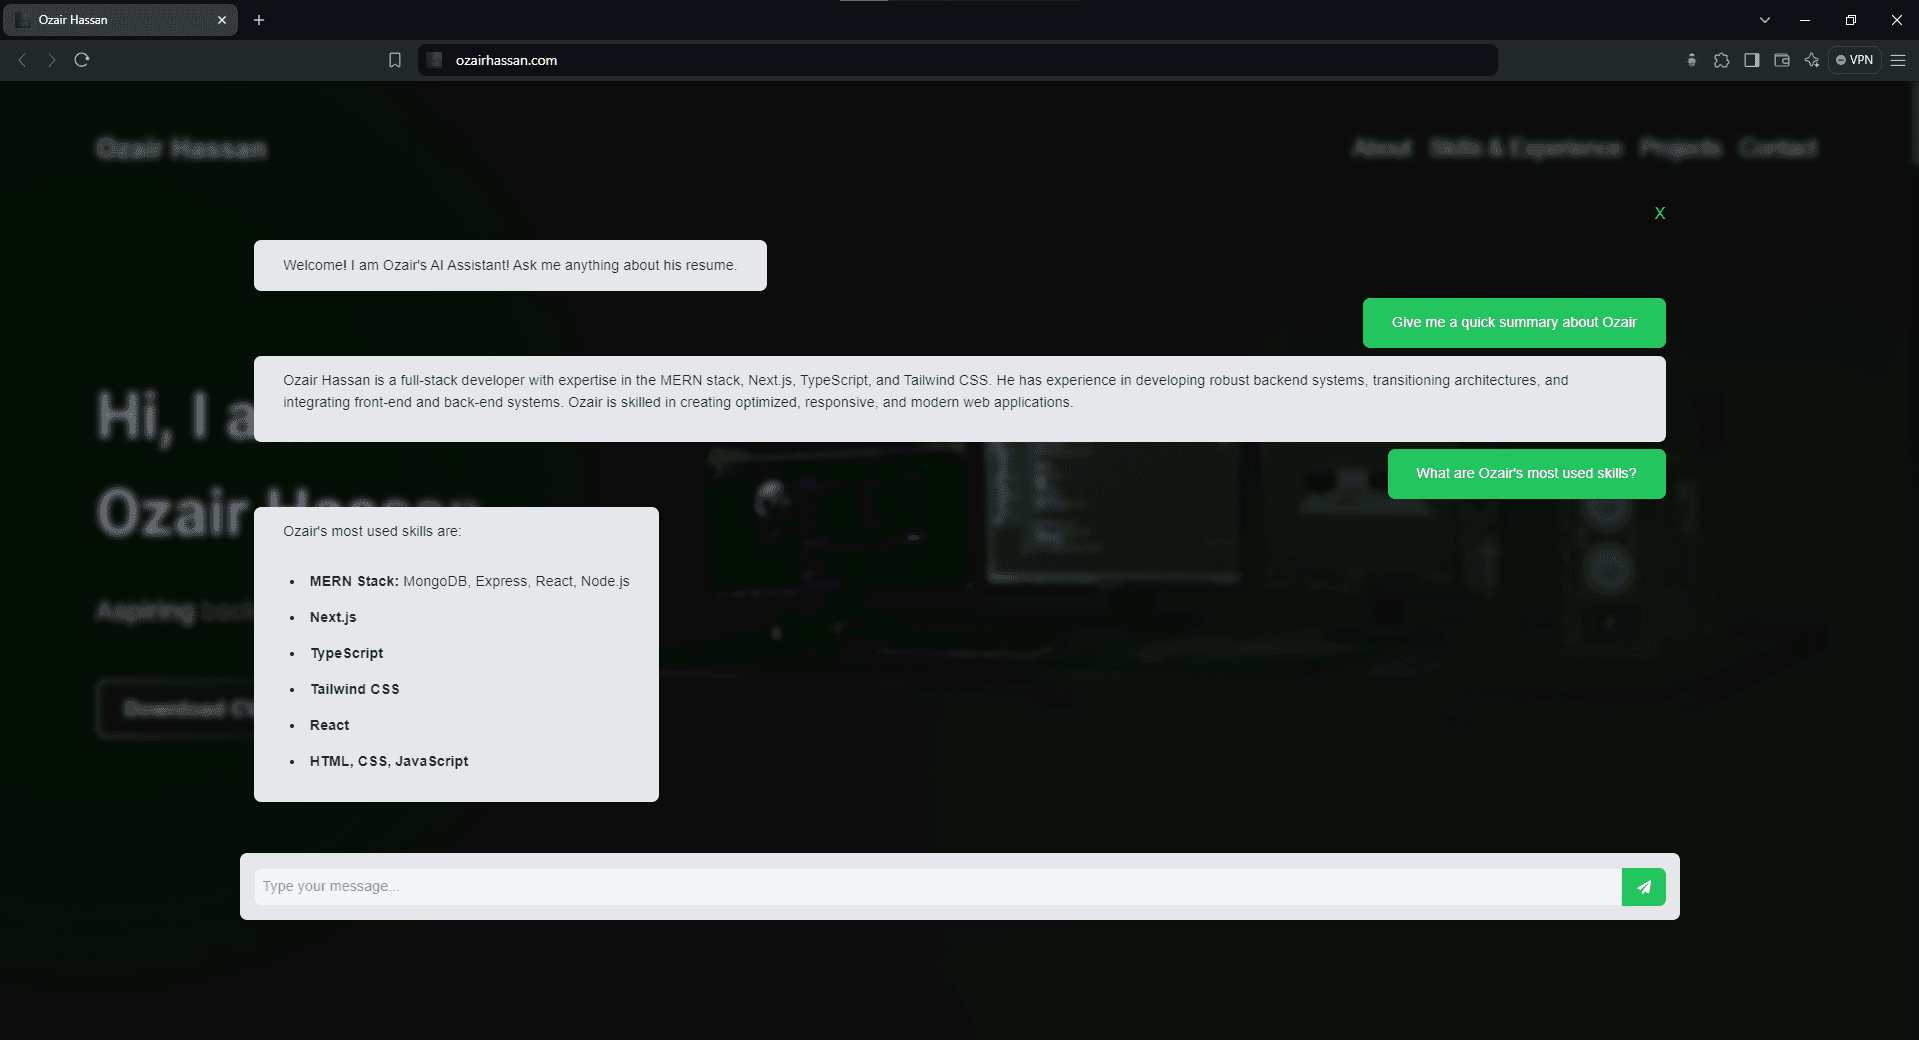View site info icon beside the URL
This screenshot has width=1919, height=1040.
[435, 60]
